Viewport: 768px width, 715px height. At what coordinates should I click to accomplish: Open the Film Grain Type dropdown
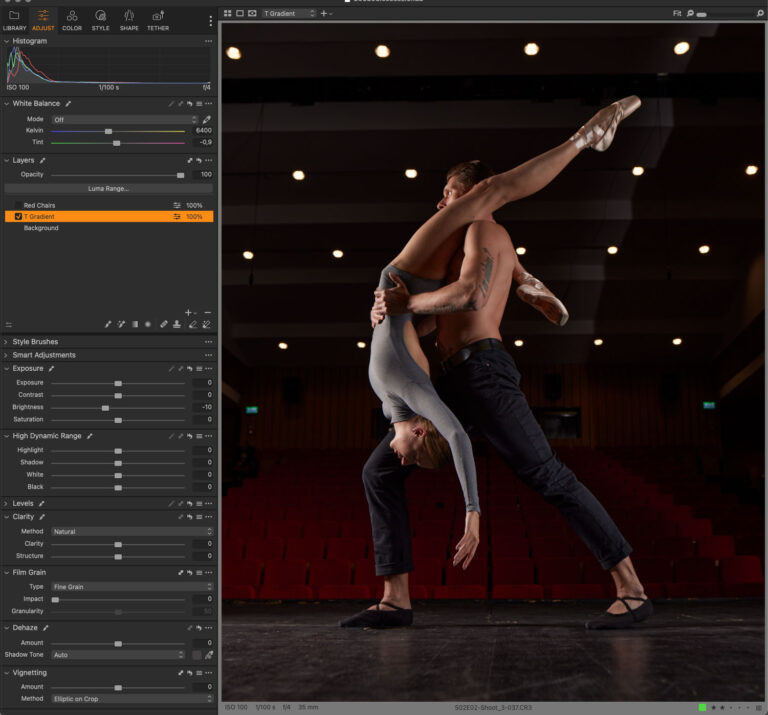click(x=132, y=587)
